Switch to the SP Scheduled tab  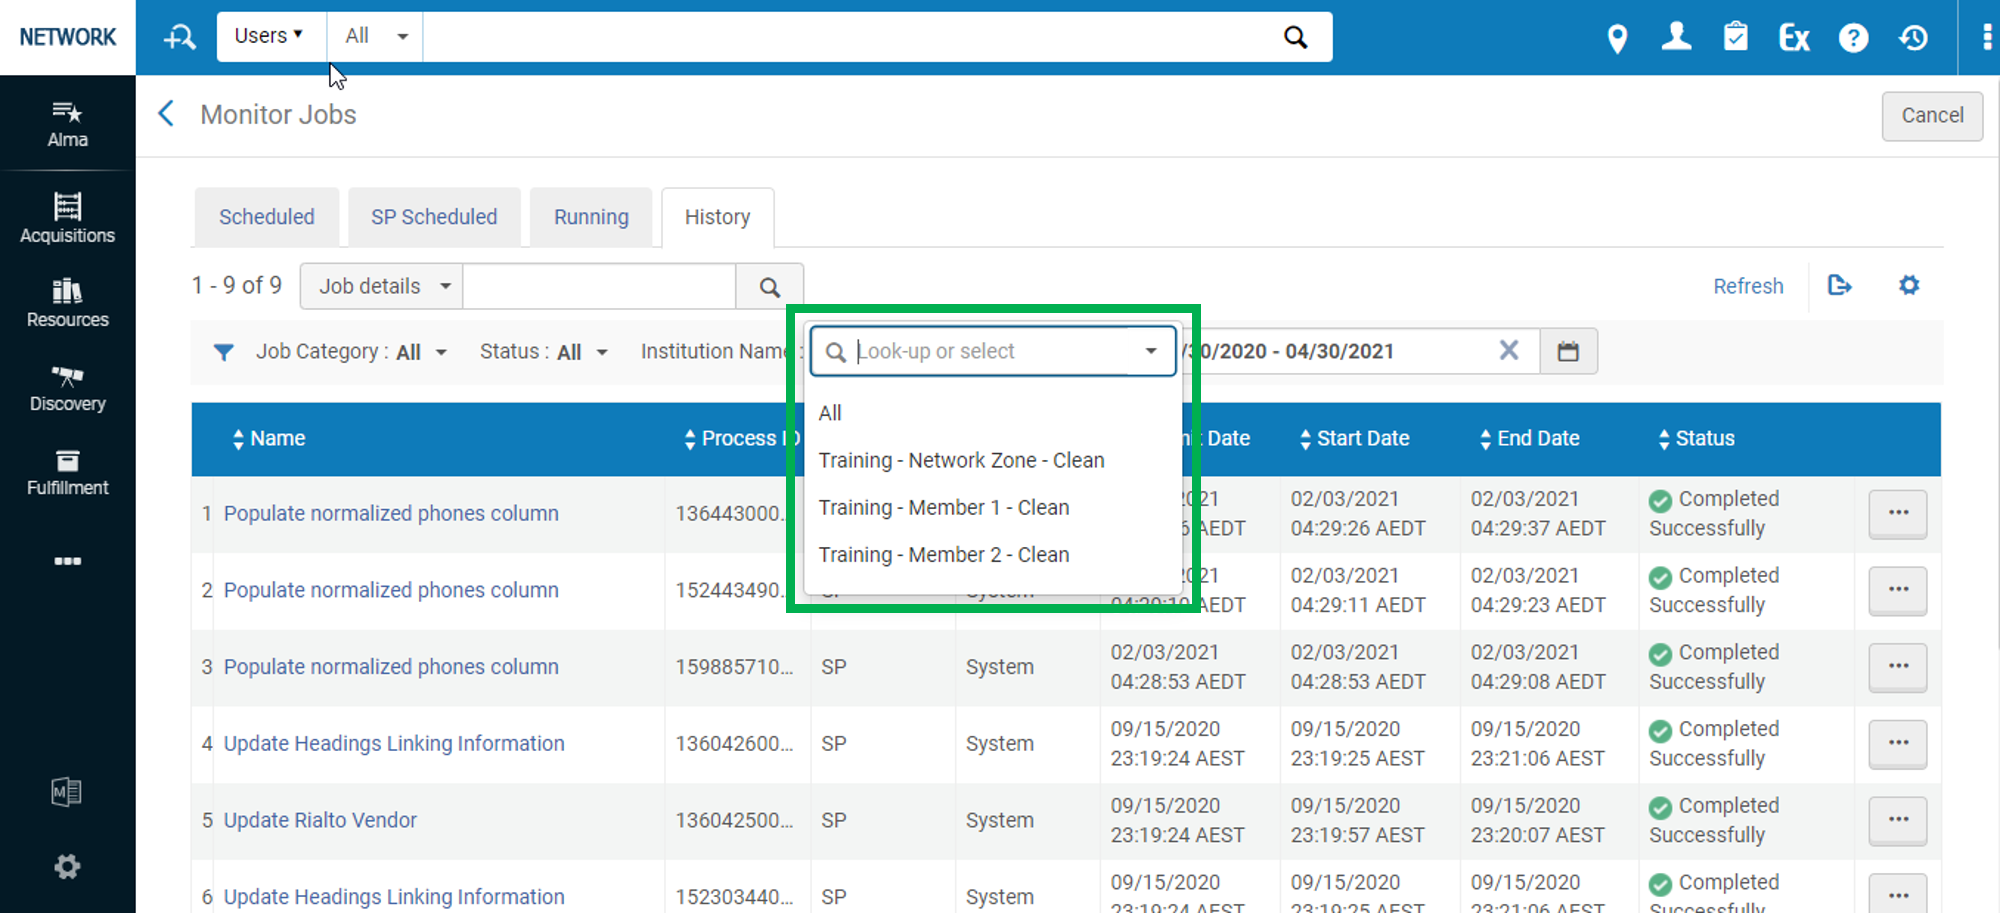click(434, 217)
